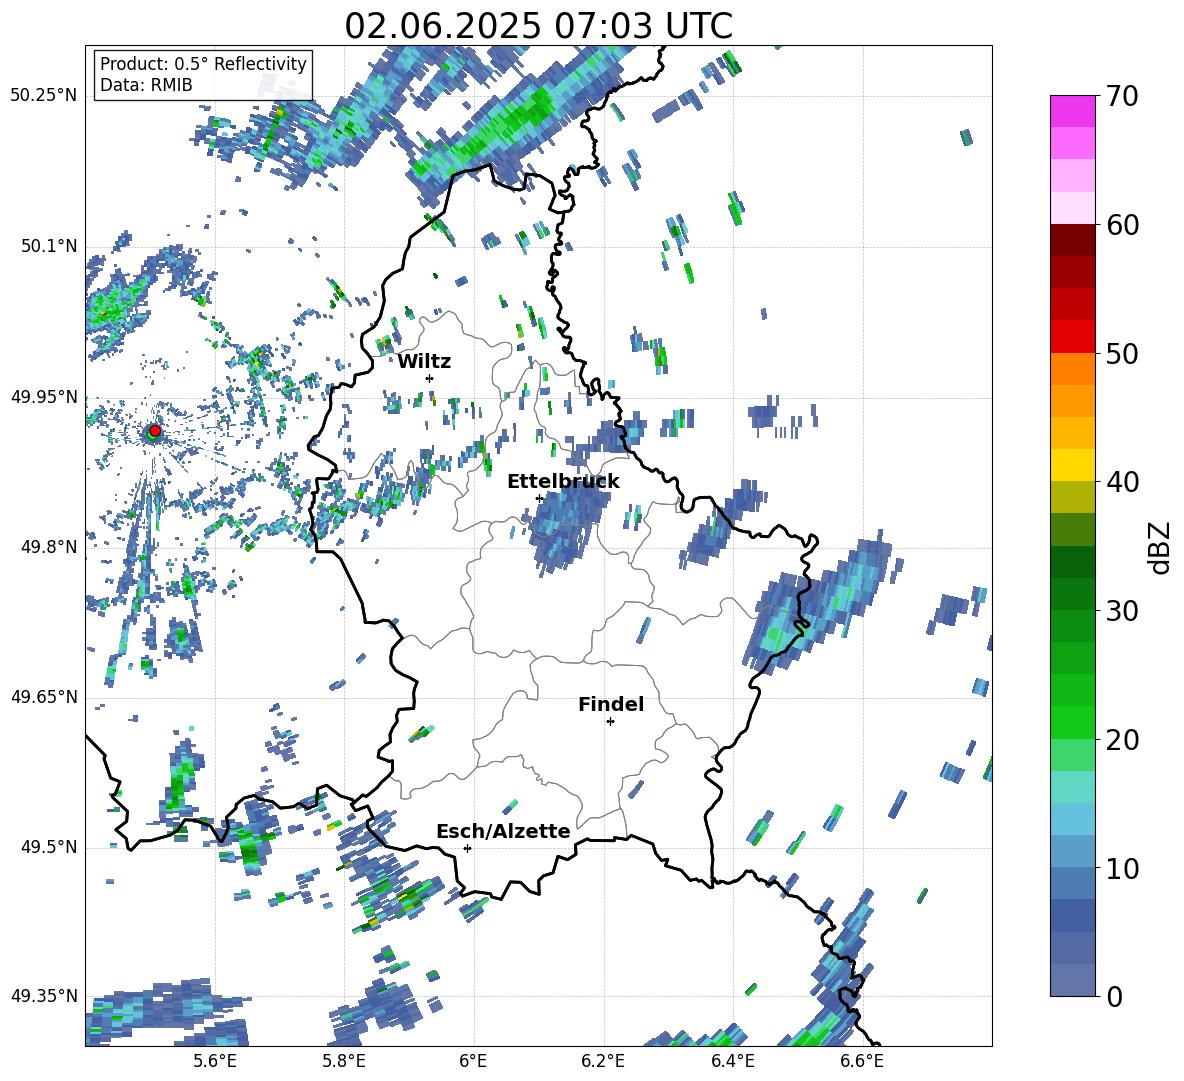Click the colorbar value 70
Image resolution: width=1184 pixels, height=1081 pixels.
[1122, 96]
